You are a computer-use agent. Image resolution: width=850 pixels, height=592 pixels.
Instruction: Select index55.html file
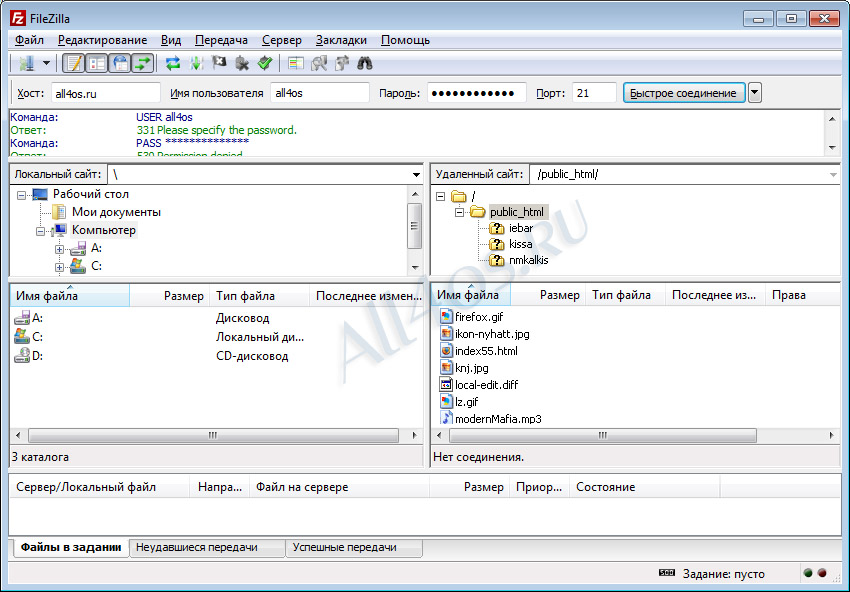pos(486,351)
